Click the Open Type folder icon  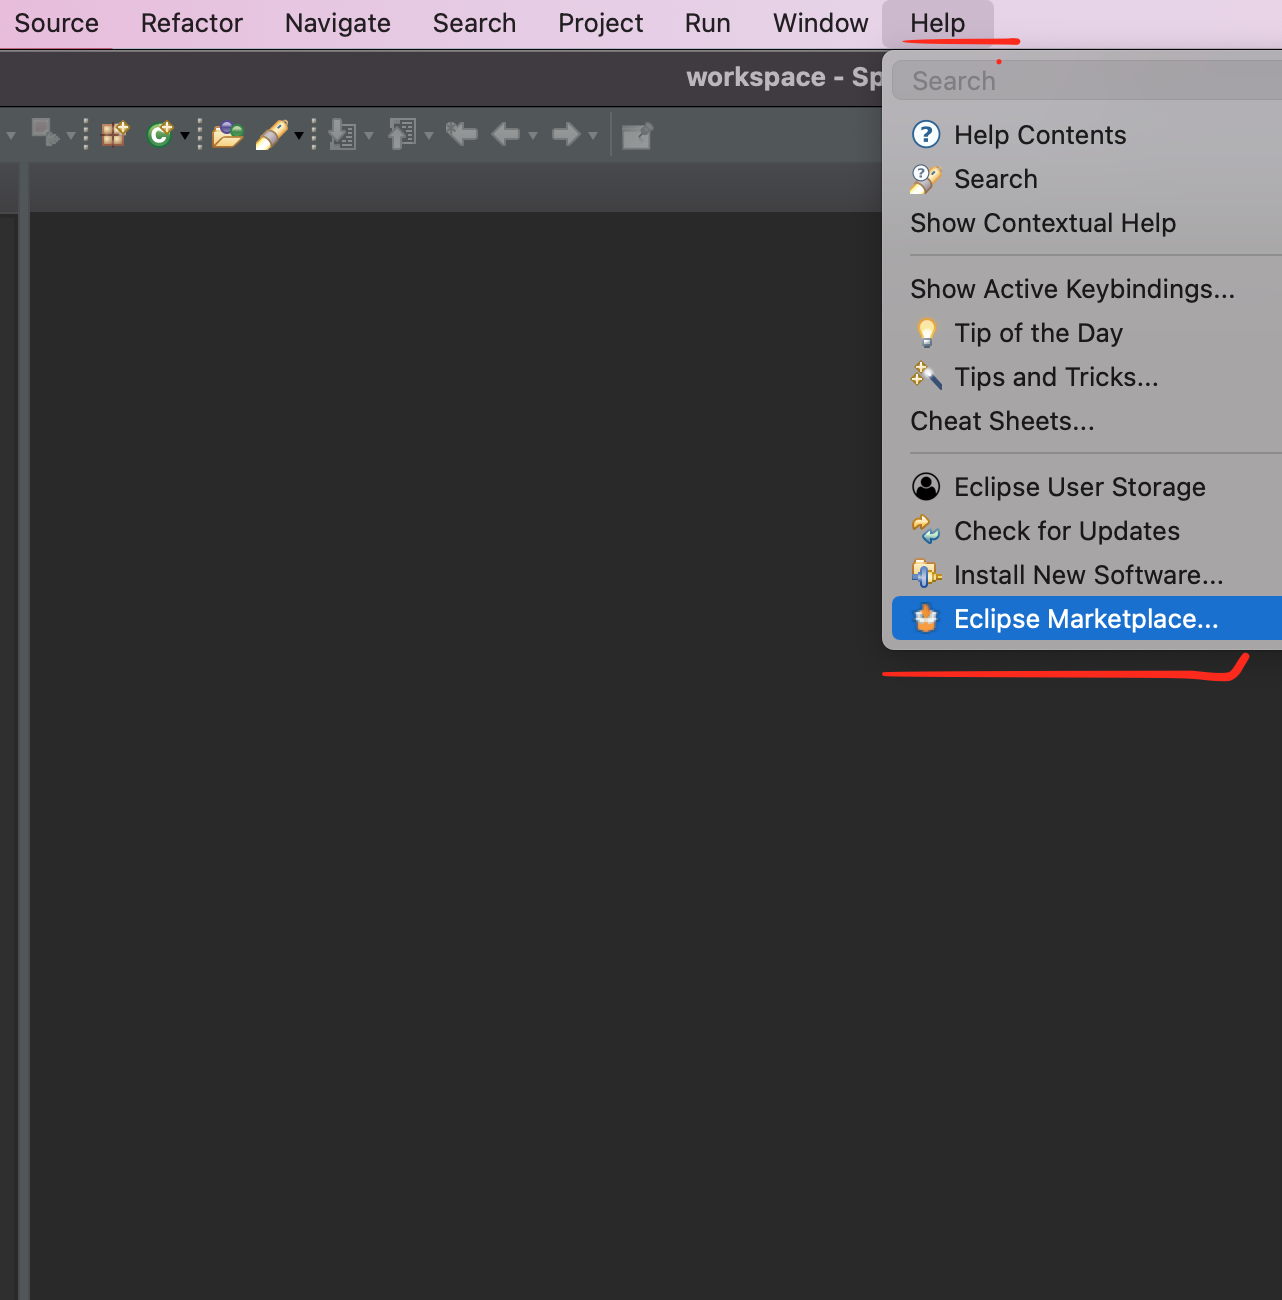pyautogui.click(x=228, y=134)
